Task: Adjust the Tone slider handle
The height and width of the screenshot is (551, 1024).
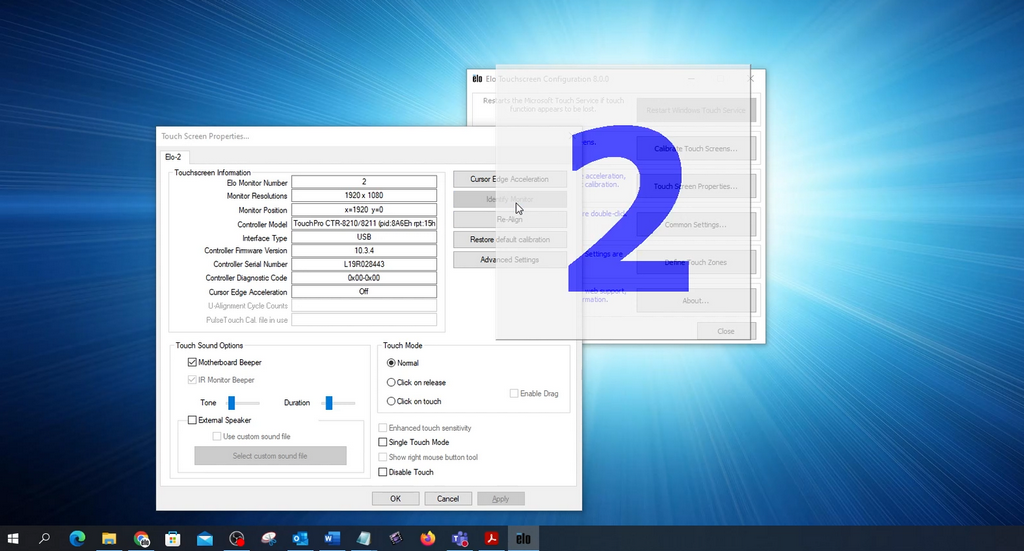Action: [x=231, y=403]
